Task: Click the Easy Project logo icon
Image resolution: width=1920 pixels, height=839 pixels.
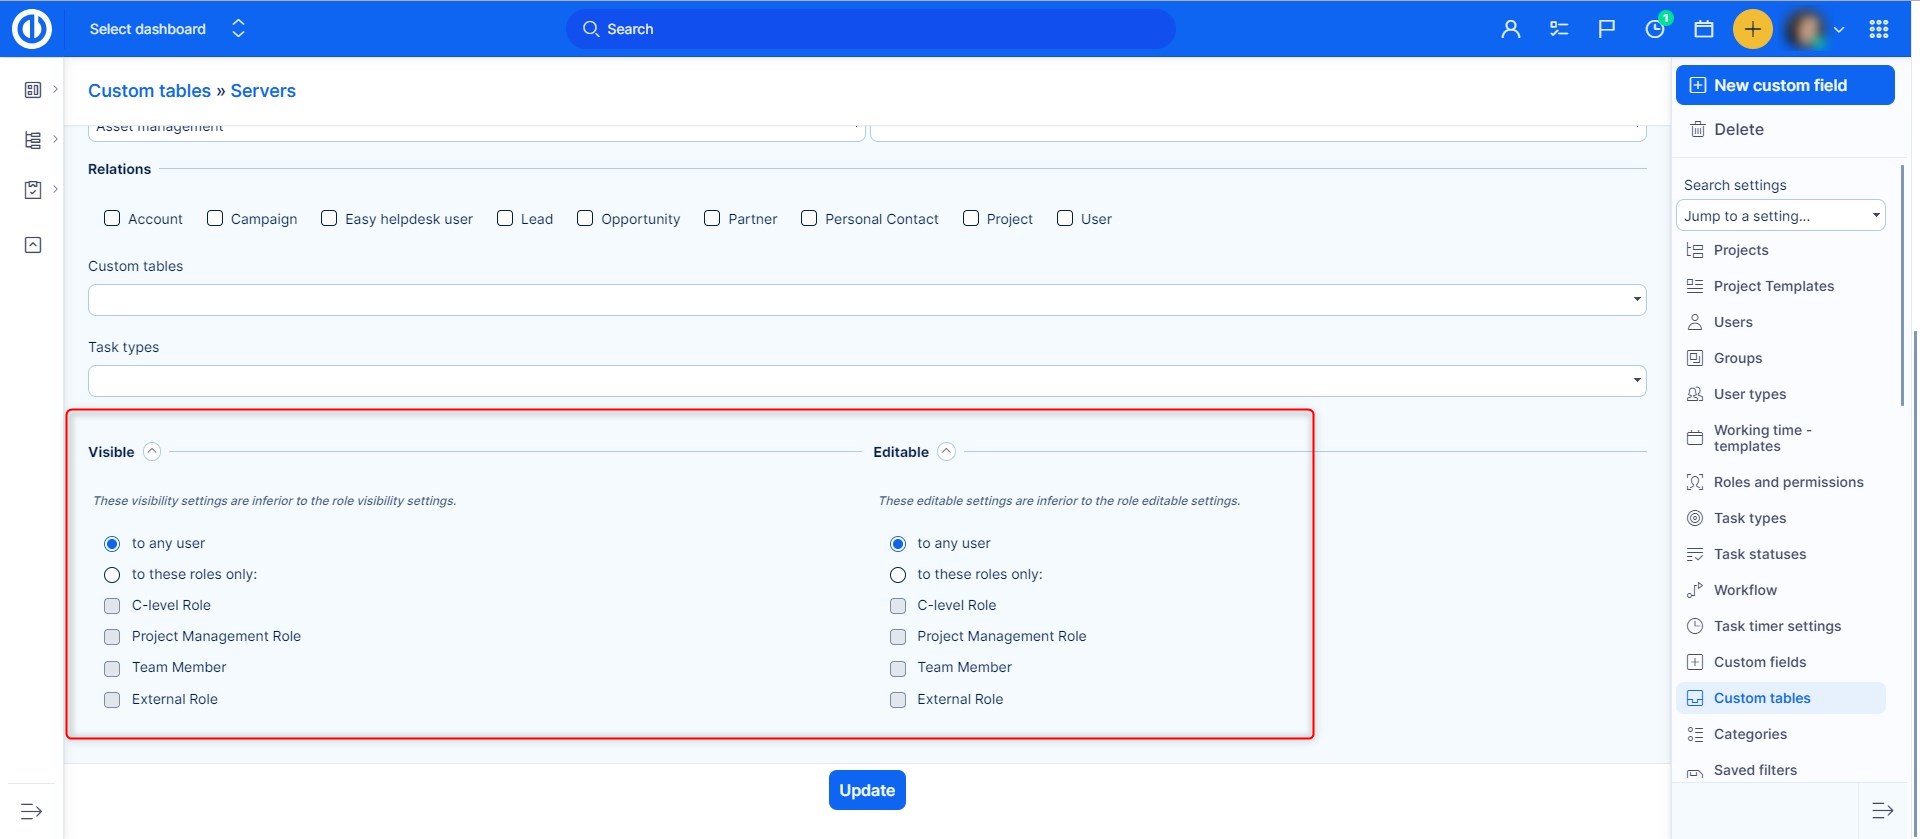Action: tap(31, 29)
